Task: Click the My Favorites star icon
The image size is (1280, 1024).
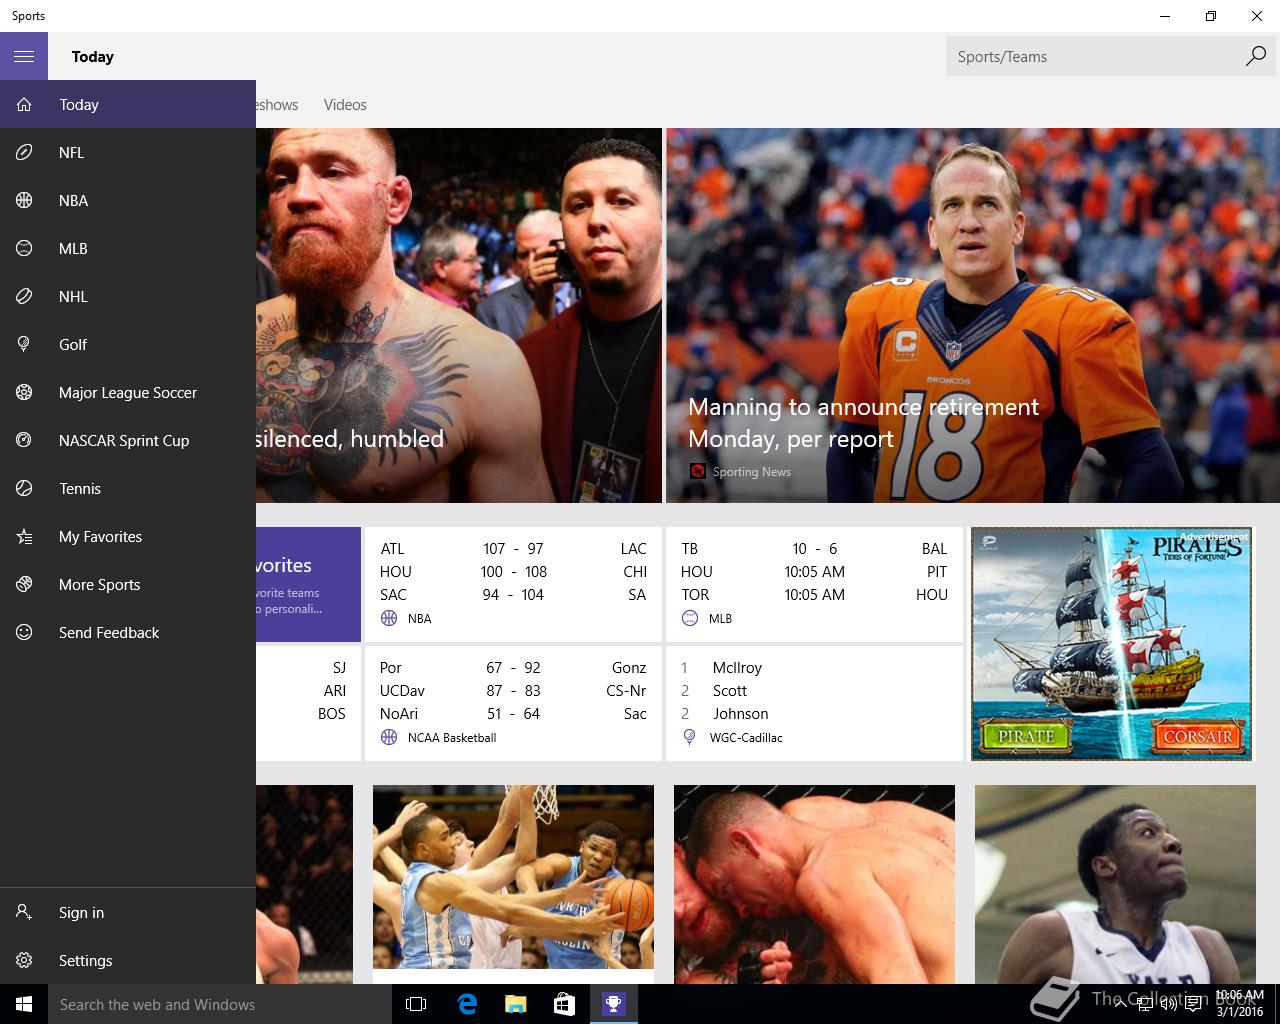Action: tap(24, 536)
